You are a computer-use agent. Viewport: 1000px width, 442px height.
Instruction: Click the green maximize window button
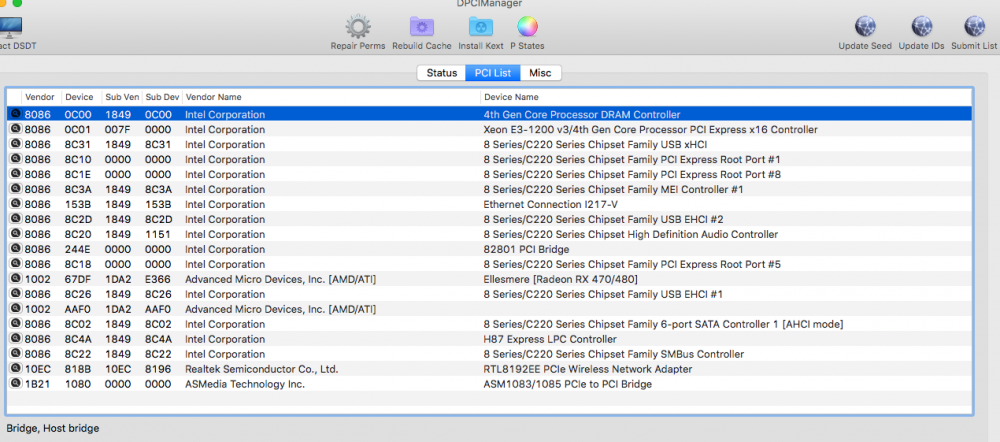tap(17, 3)
